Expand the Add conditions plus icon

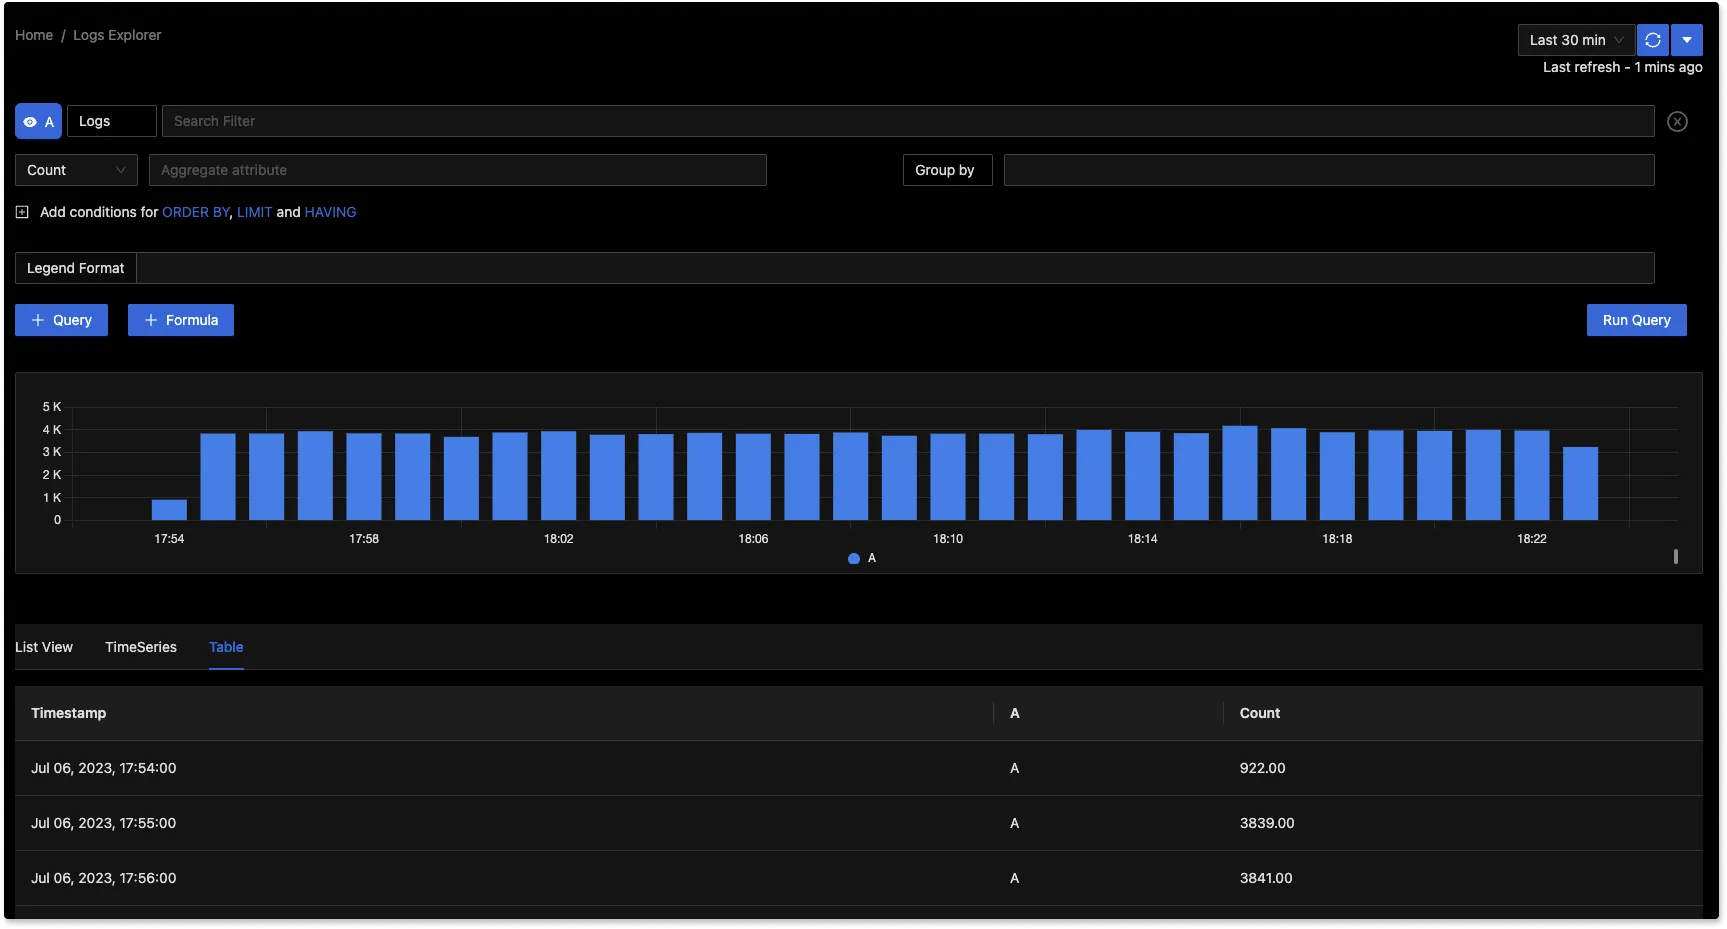pos(22,212)
